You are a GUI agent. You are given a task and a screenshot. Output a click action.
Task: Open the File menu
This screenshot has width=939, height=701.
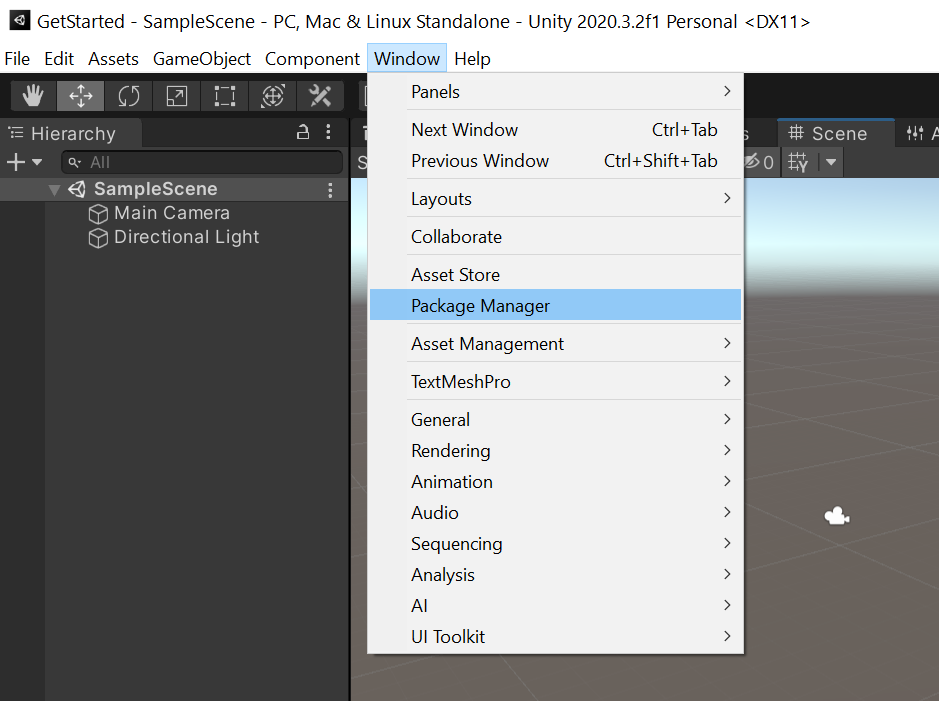pyautogui.click(x=17, y=59)
